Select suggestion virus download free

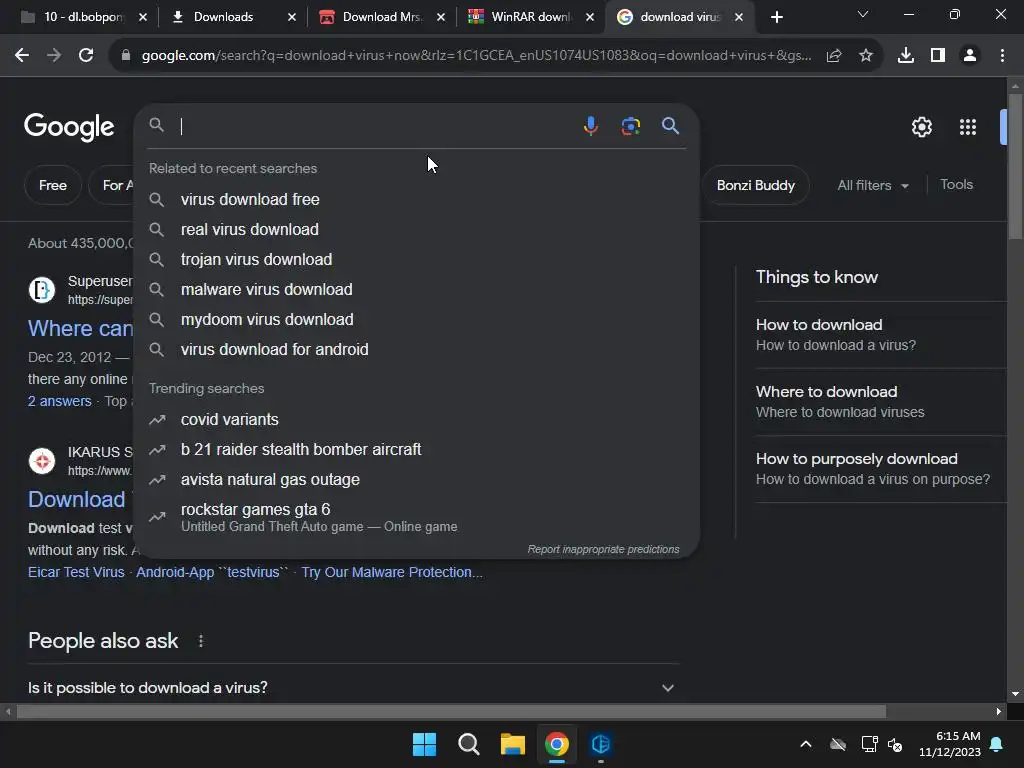click(417, 199)
